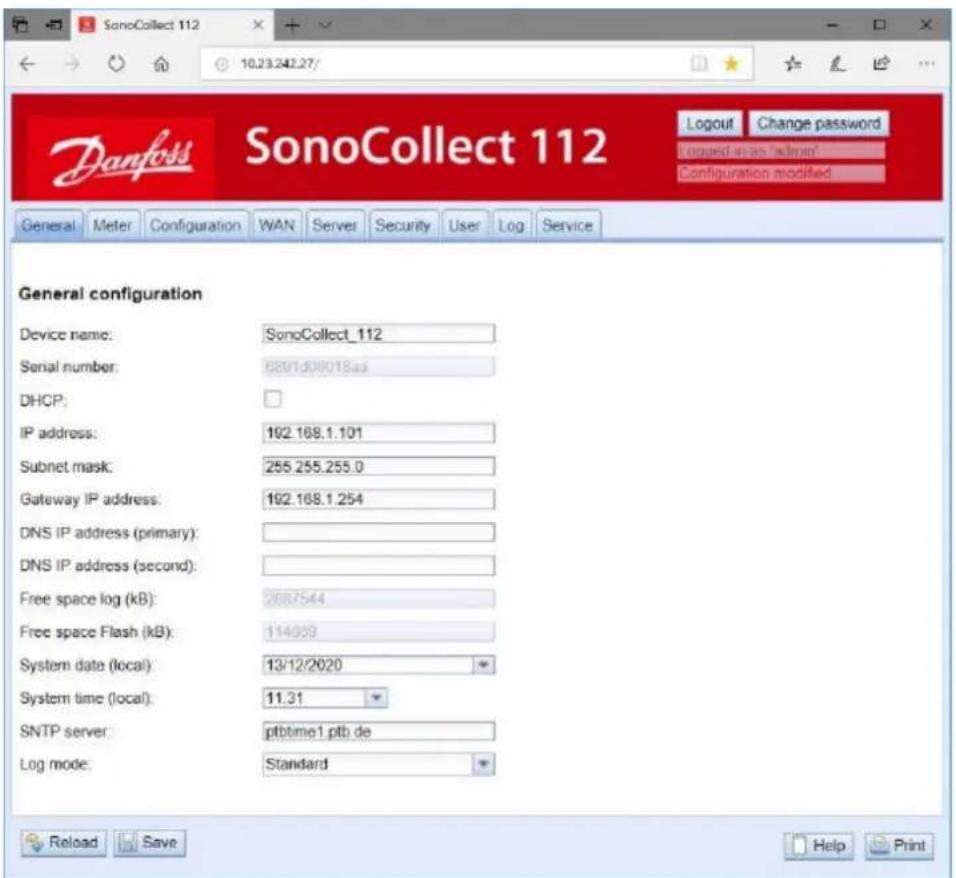The width and height of the screenshot is (956, 878).
Task: Switch to the WAN tab
Action: click(x=277, y=226)
